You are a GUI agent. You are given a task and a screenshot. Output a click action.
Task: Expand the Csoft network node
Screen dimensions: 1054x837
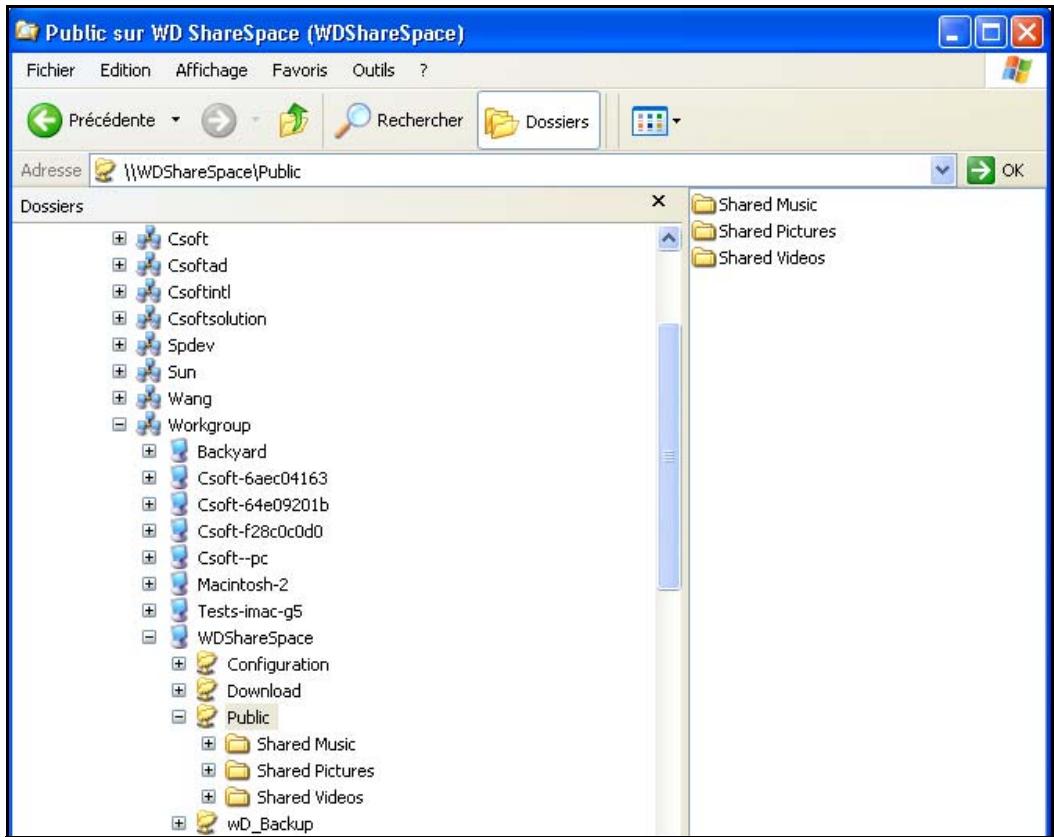point(119,238)
